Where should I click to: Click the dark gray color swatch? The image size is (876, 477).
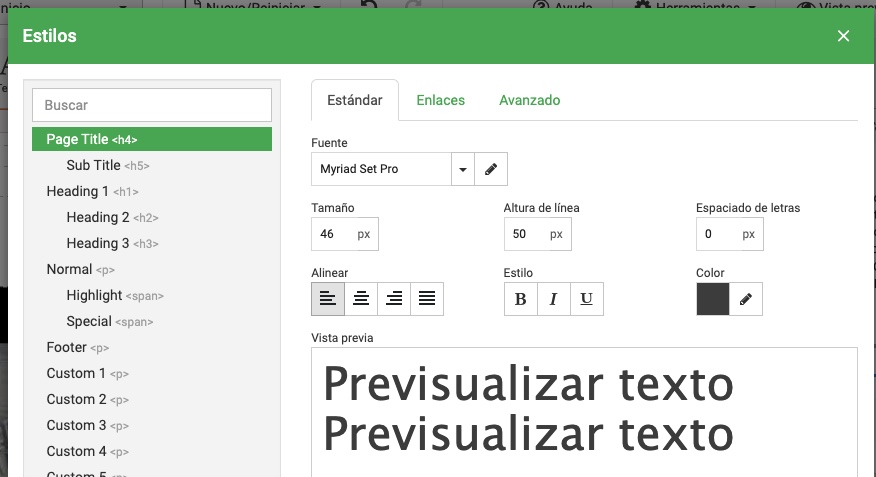713,299
